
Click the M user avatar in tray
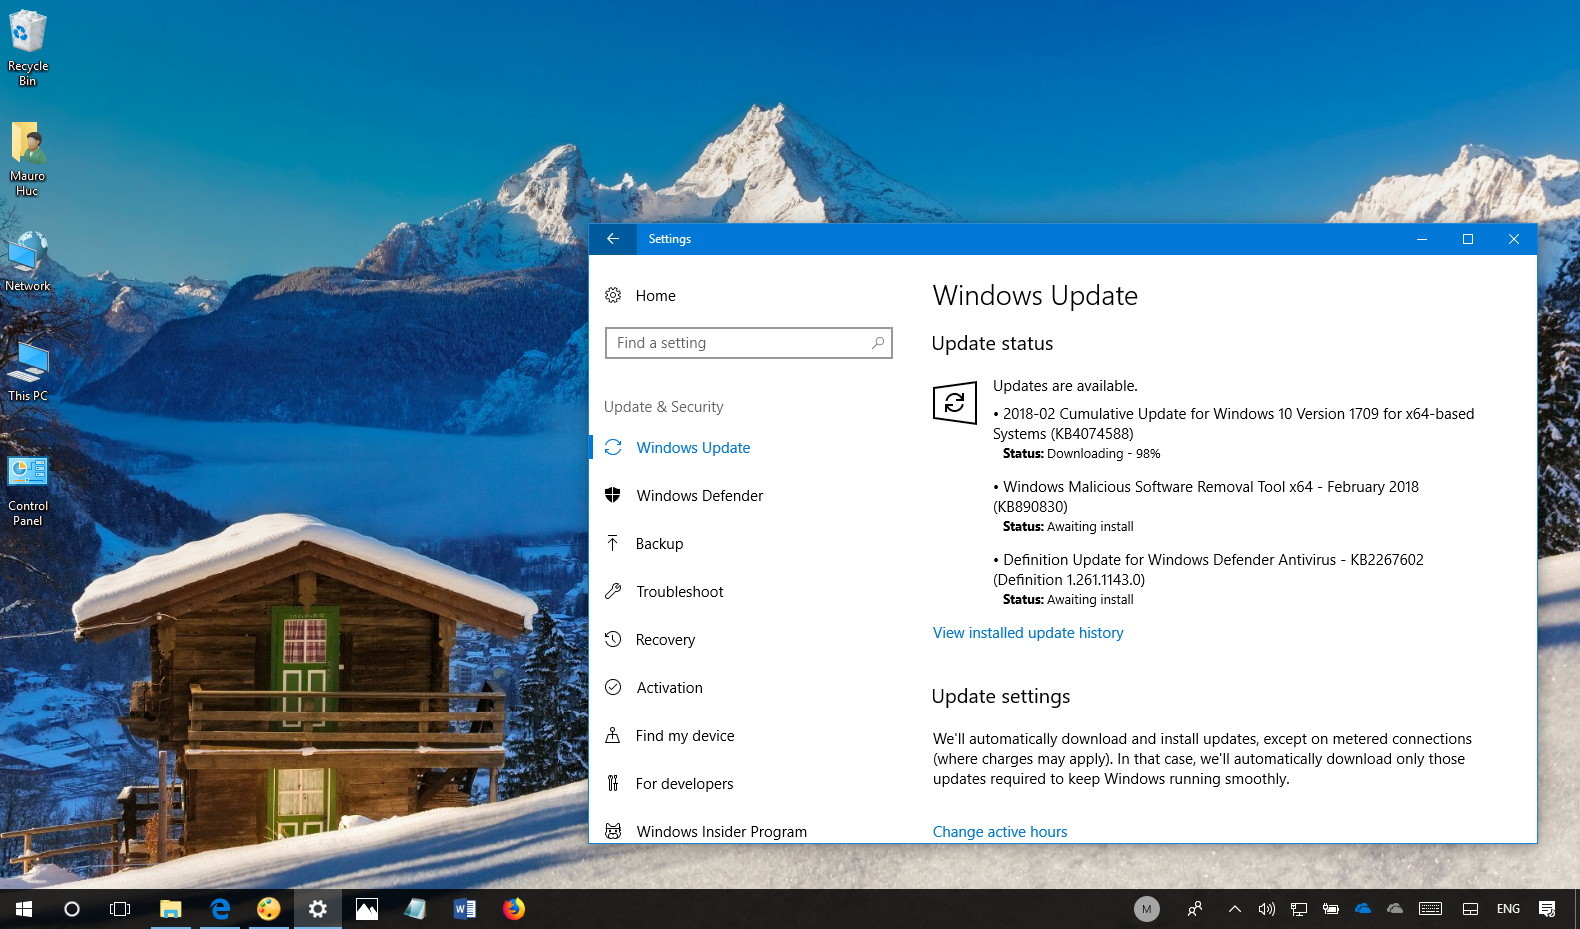[1147, 909]
